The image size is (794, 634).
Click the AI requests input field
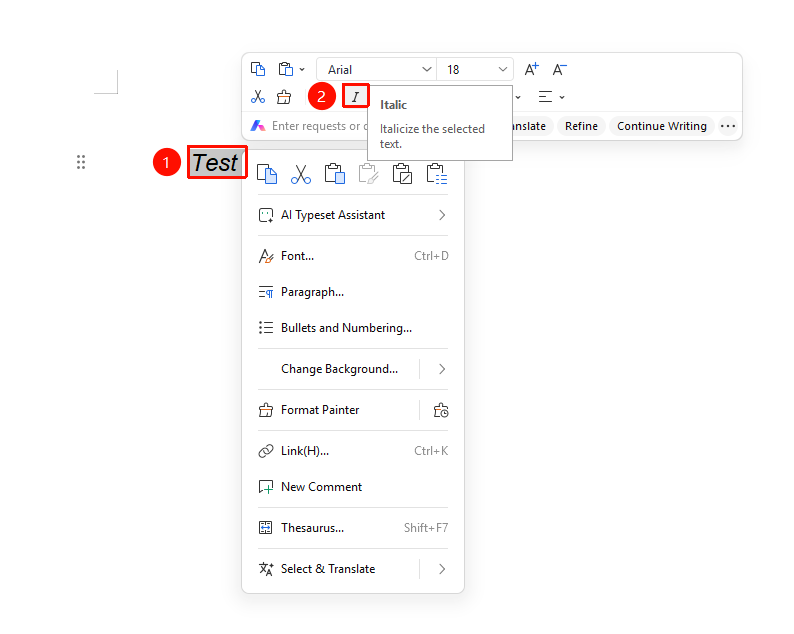coord(319,126)
